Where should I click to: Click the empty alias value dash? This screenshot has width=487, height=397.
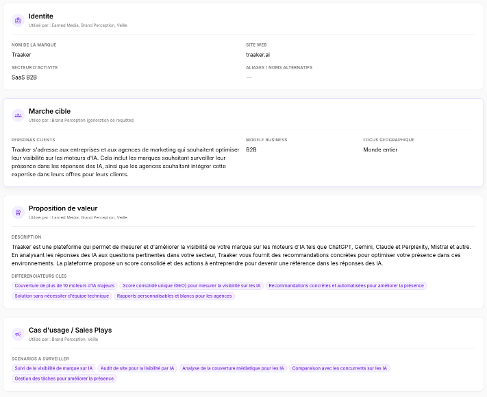pyautogui.click(x=249, y=77)
